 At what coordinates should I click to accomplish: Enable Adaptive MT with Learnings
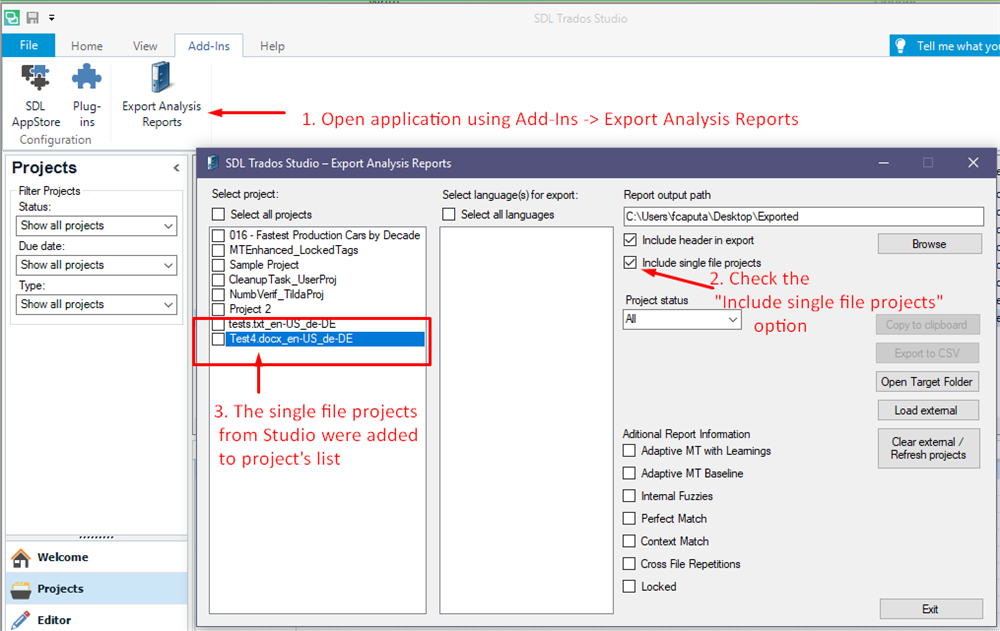coord(629,450)
